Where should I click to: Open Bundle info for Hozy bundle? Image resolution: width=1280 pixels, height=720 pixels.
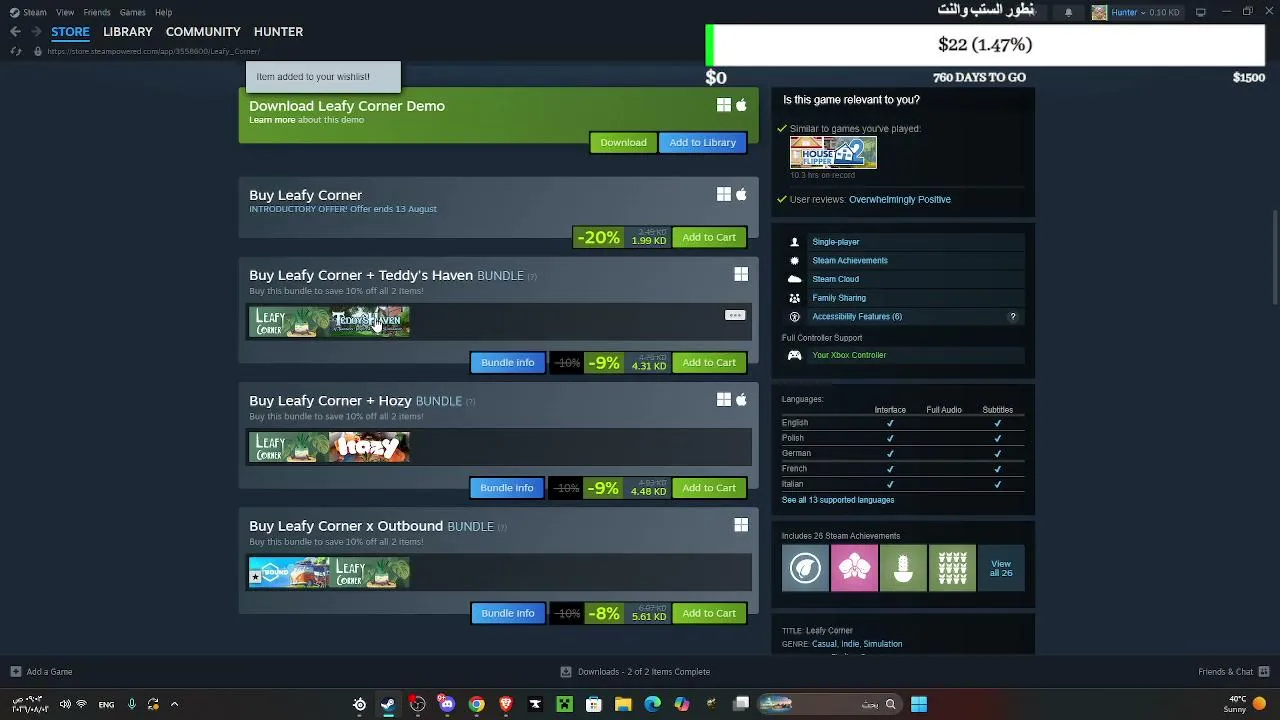pos(507,488)
